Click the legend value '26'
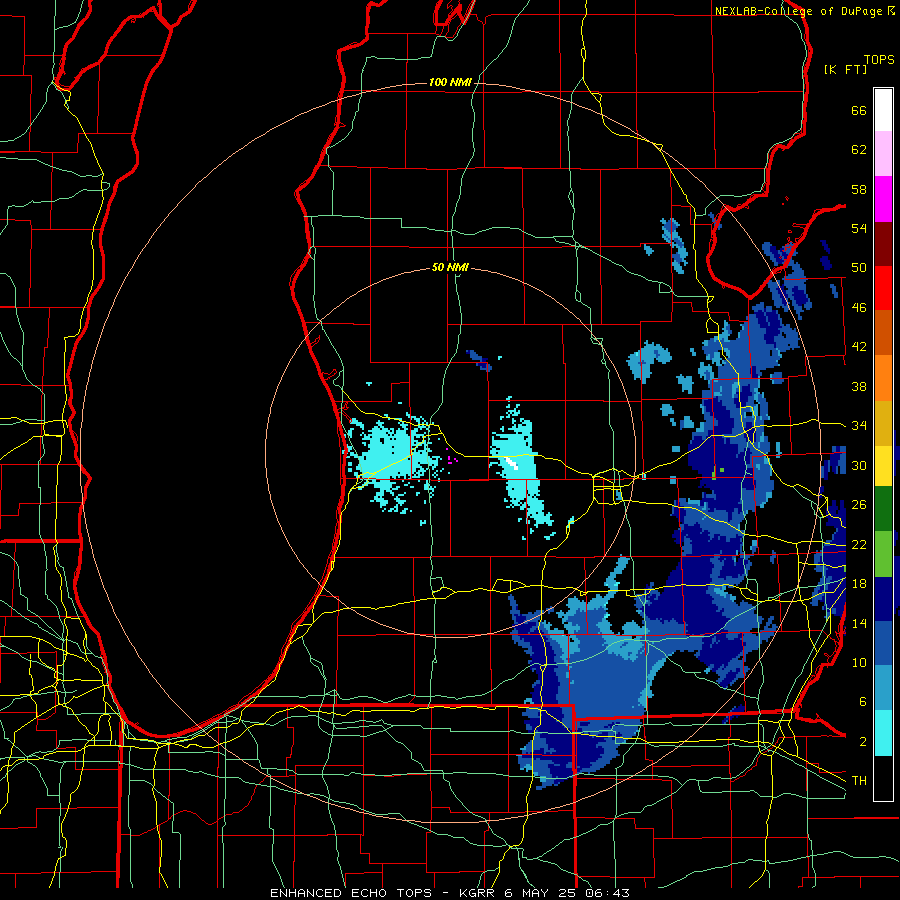This screenshot has width=900, height=900. (x=859, y=505)
